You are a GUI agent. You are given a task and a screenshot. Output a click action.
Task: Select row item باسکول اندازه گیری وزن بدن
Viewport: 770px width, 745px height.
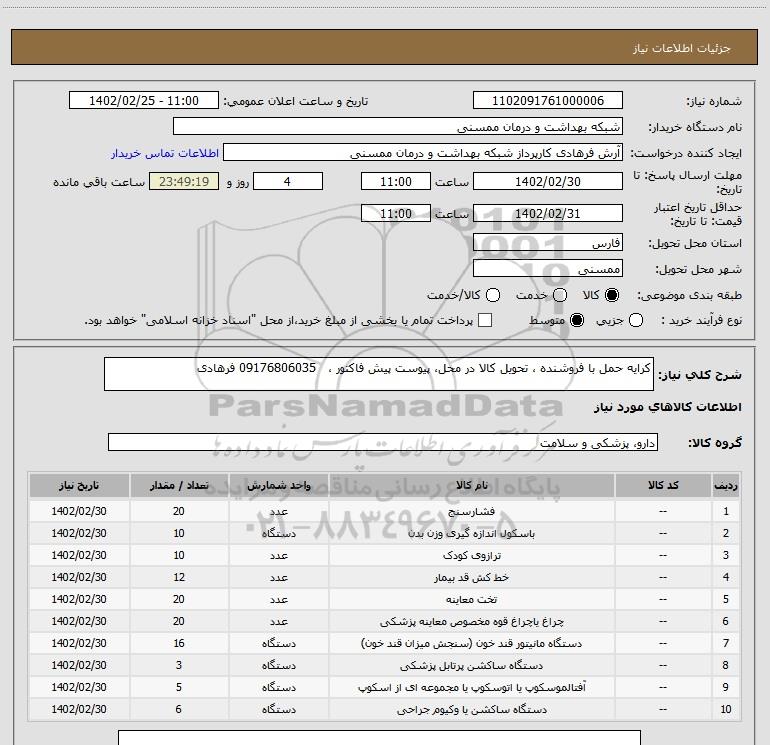pos(471,533)
